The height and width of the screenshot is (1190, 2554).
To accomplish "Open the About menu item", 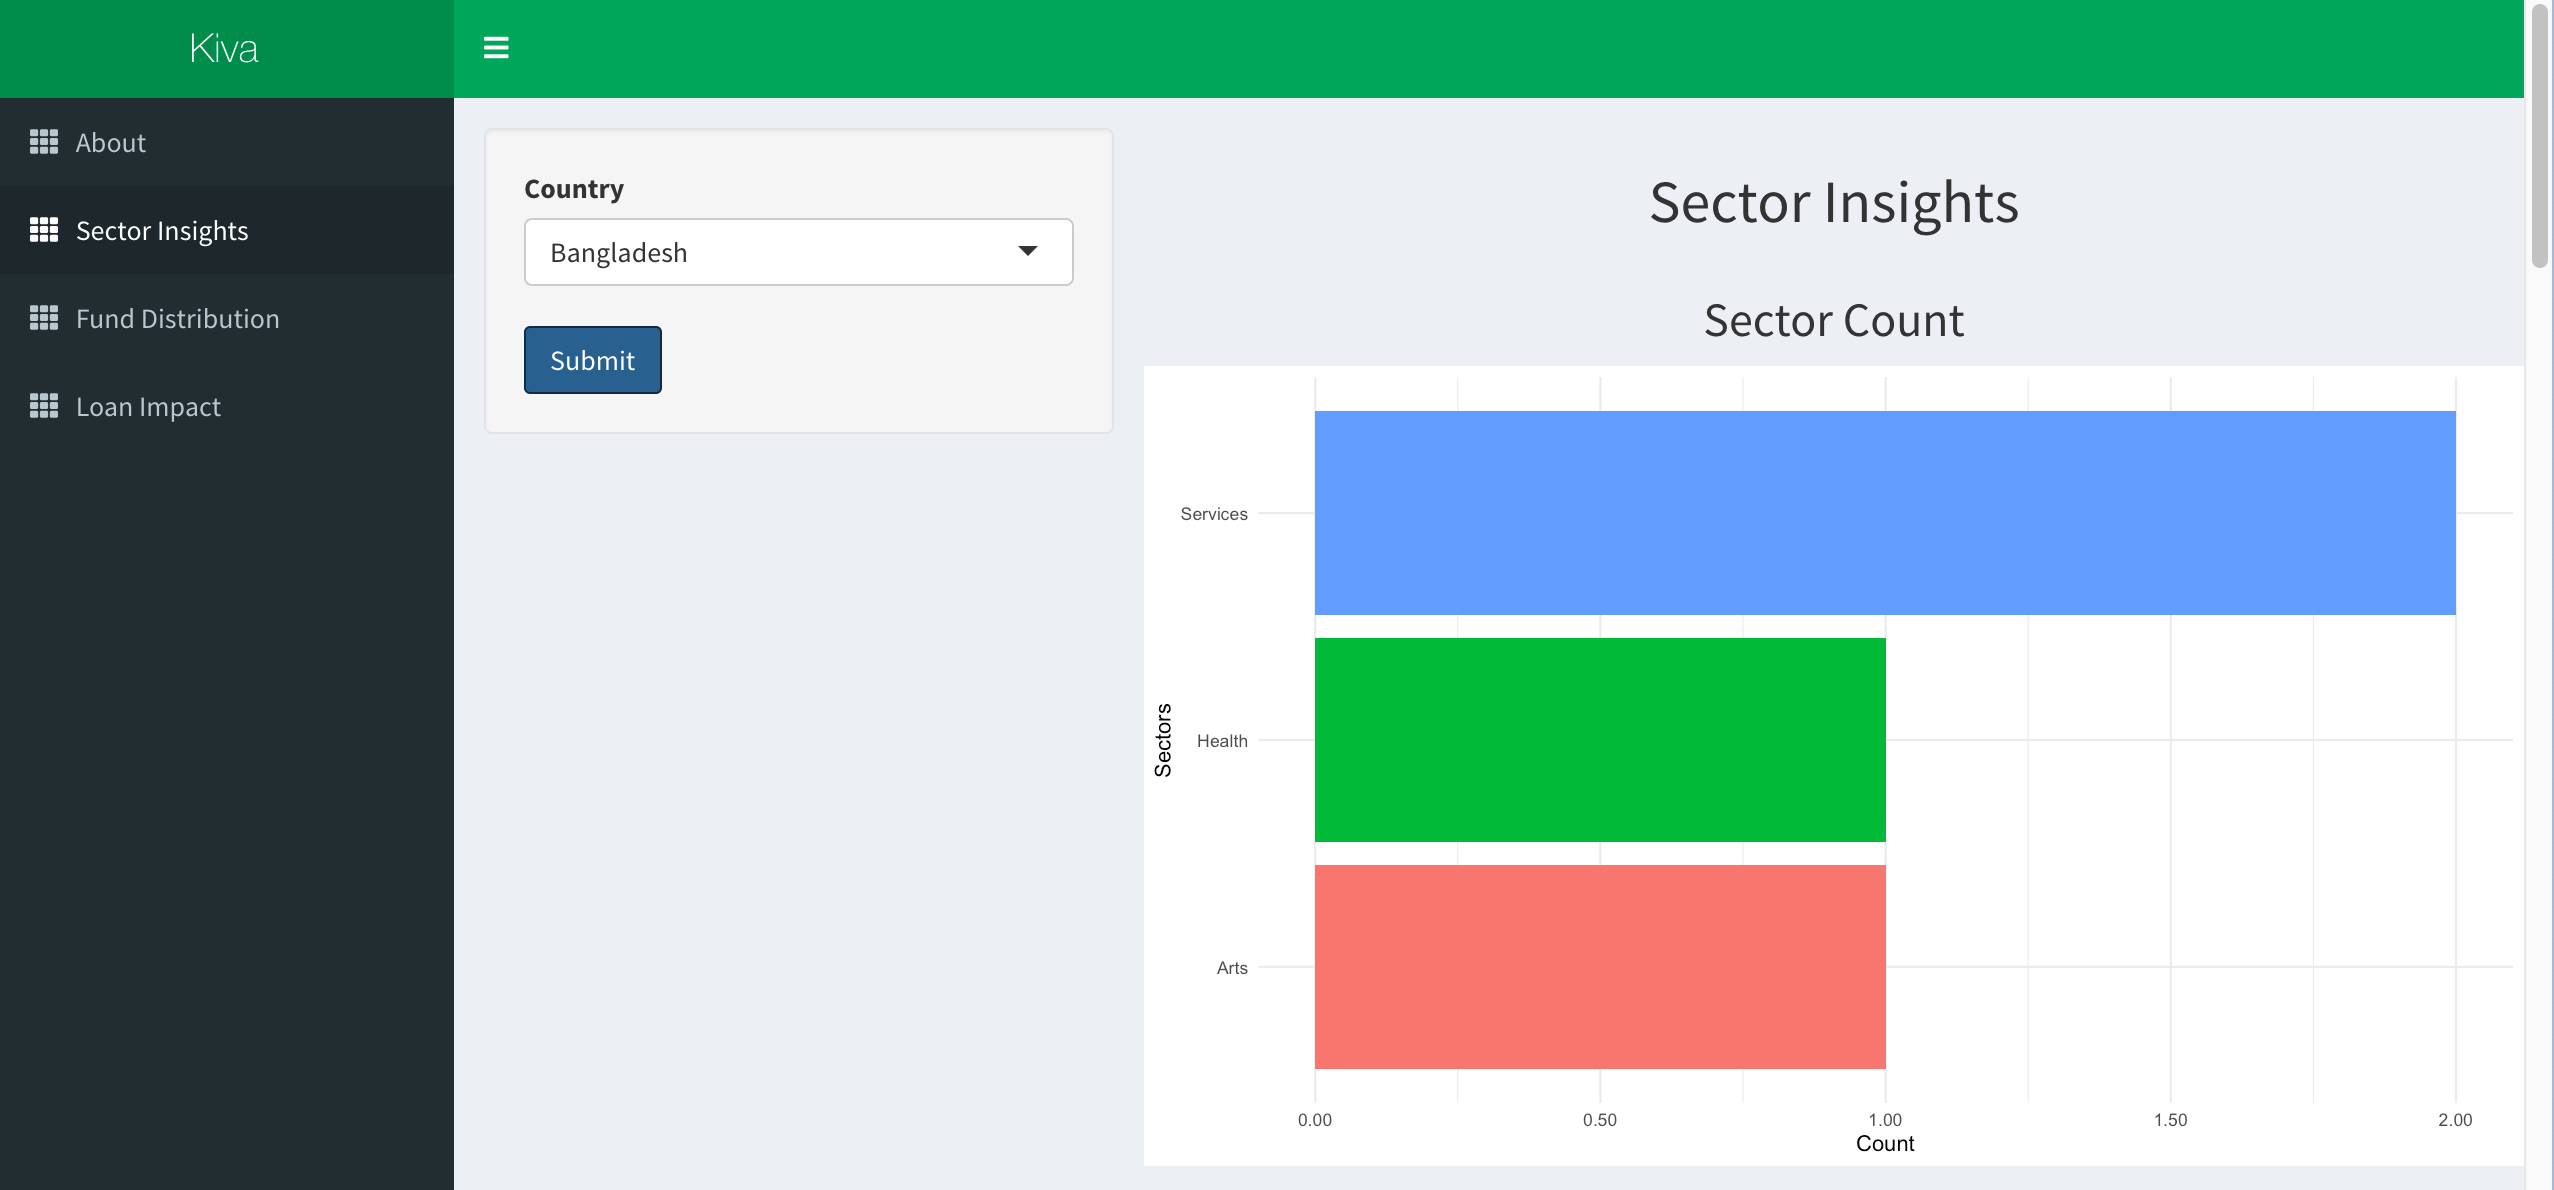I will [111, 143].
